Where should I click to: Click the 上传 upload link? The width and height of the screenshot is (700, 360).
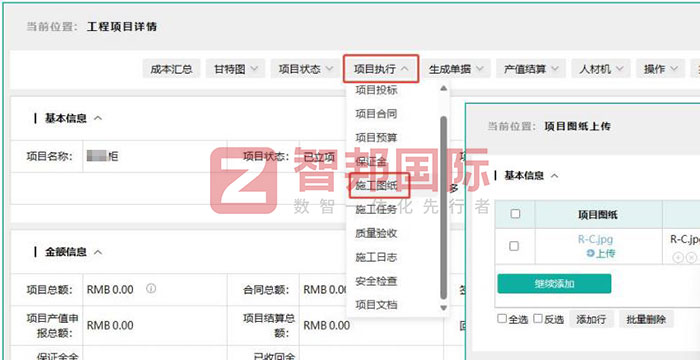coord(601,253)
